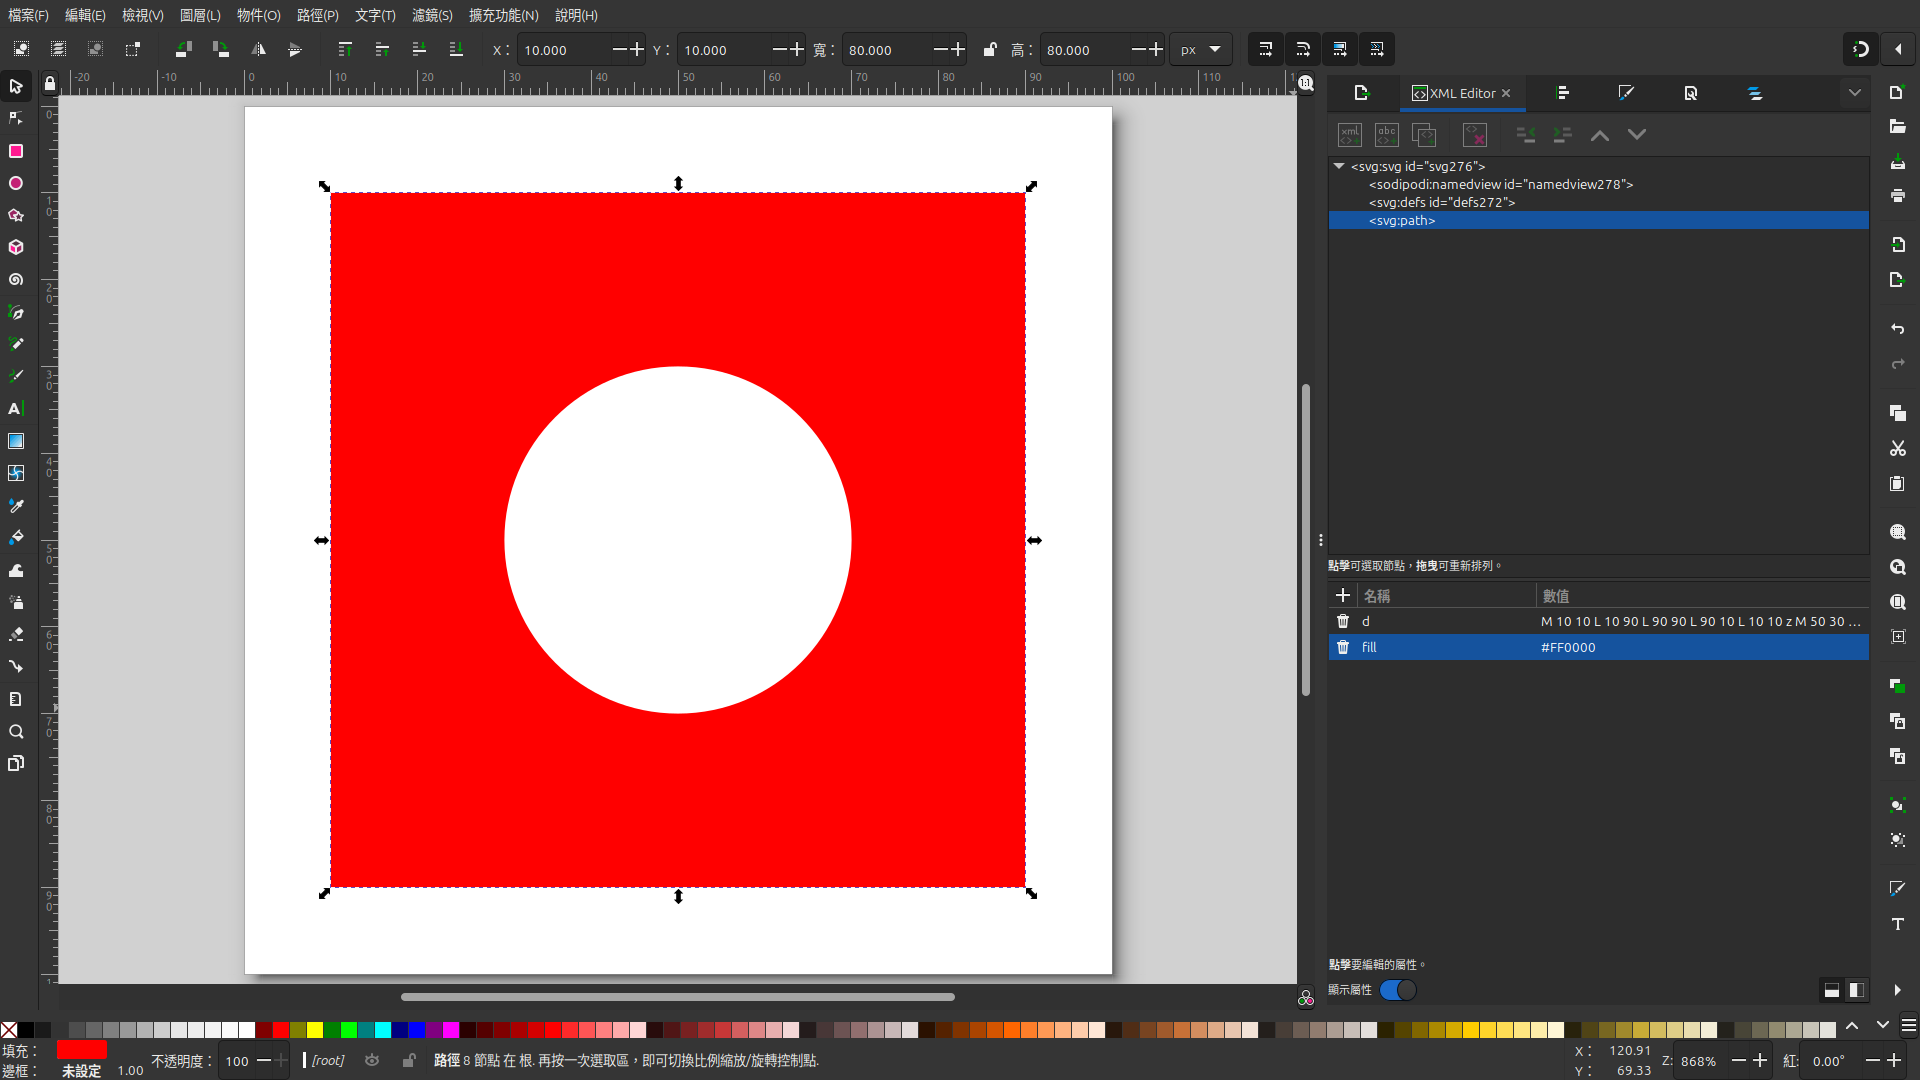
Task: Expand the command bar overflow arrow
Action: coord(1897,990)
